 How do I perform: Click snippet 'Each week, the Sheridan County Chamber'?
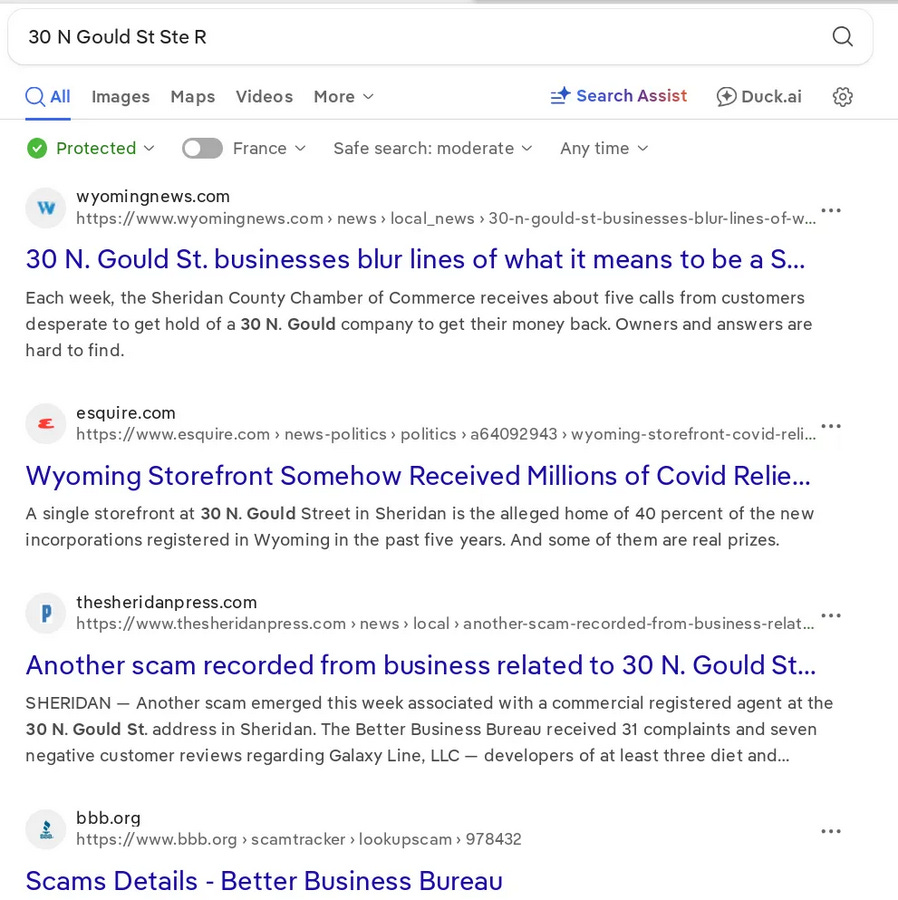point(419,324)
